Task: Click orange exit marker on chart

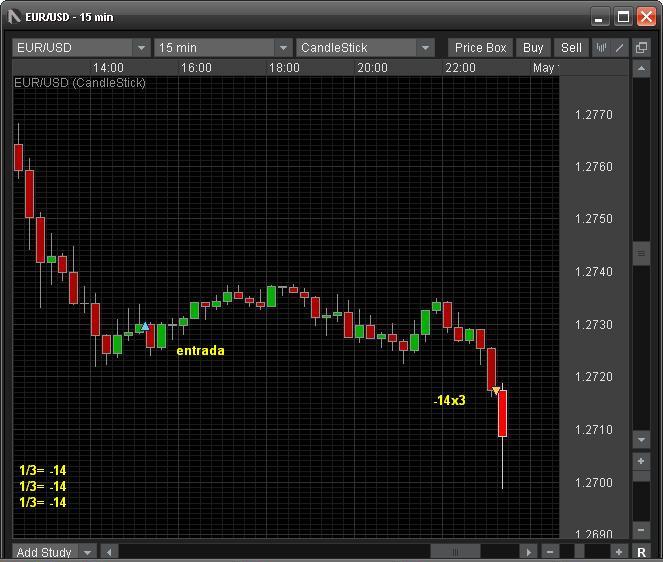Action: point(496,390)
